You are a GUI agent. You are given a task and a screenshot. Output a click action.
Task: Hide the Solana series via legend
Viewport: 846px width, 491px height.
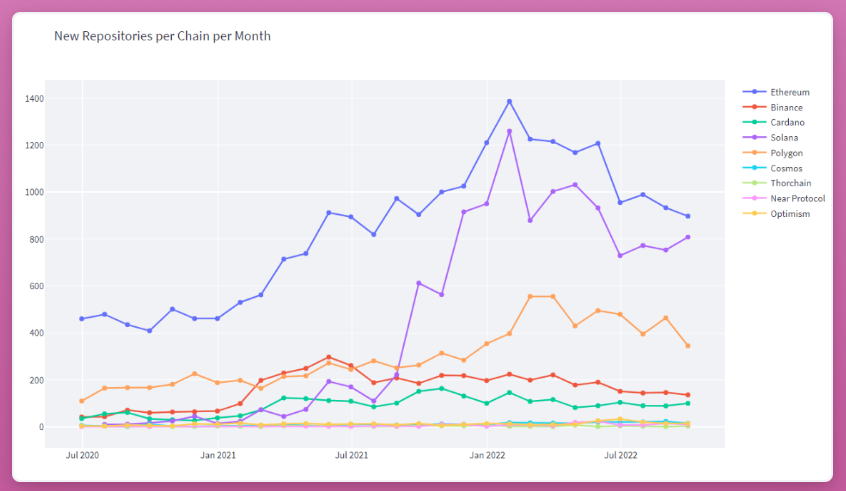pyautogui.click(x=770, y=138)
